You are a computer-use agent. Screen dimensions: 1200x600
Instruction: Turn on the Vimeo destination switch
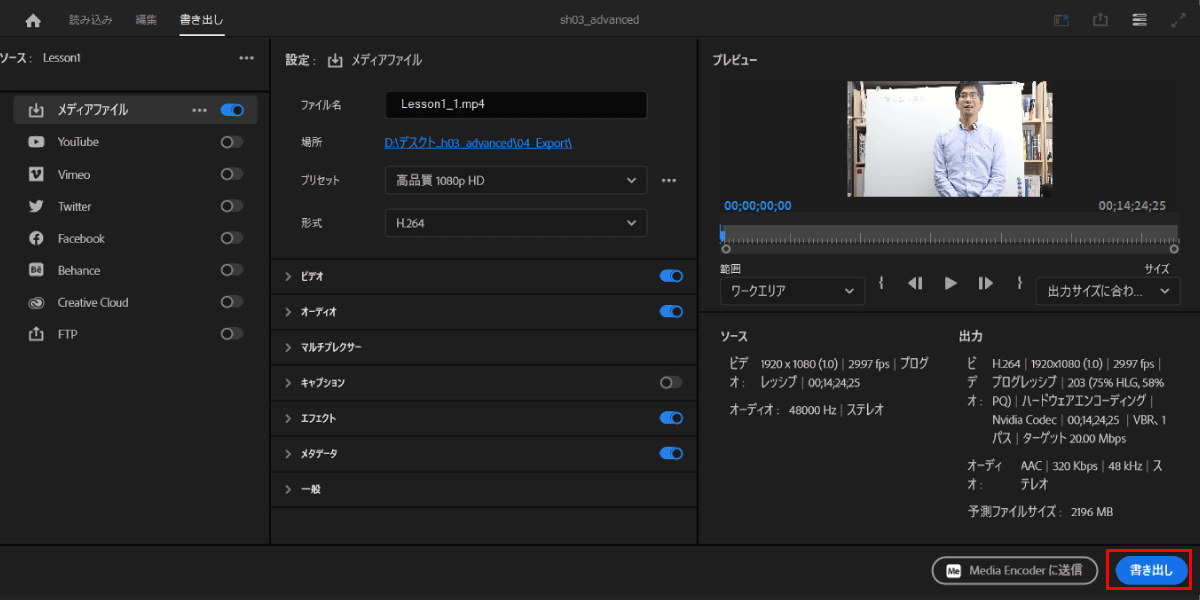click(231, 174)
